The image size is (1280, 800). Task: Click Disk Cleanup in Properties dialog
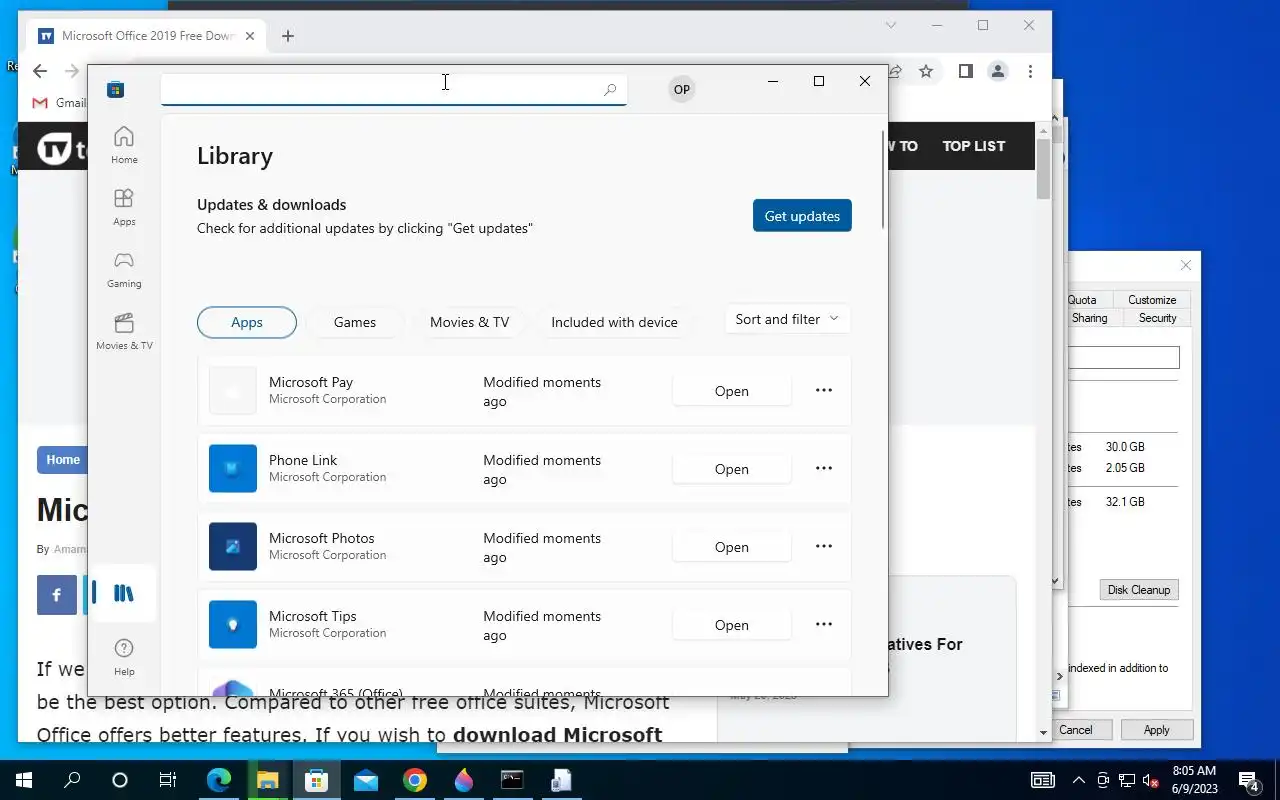pos(1138,590)
